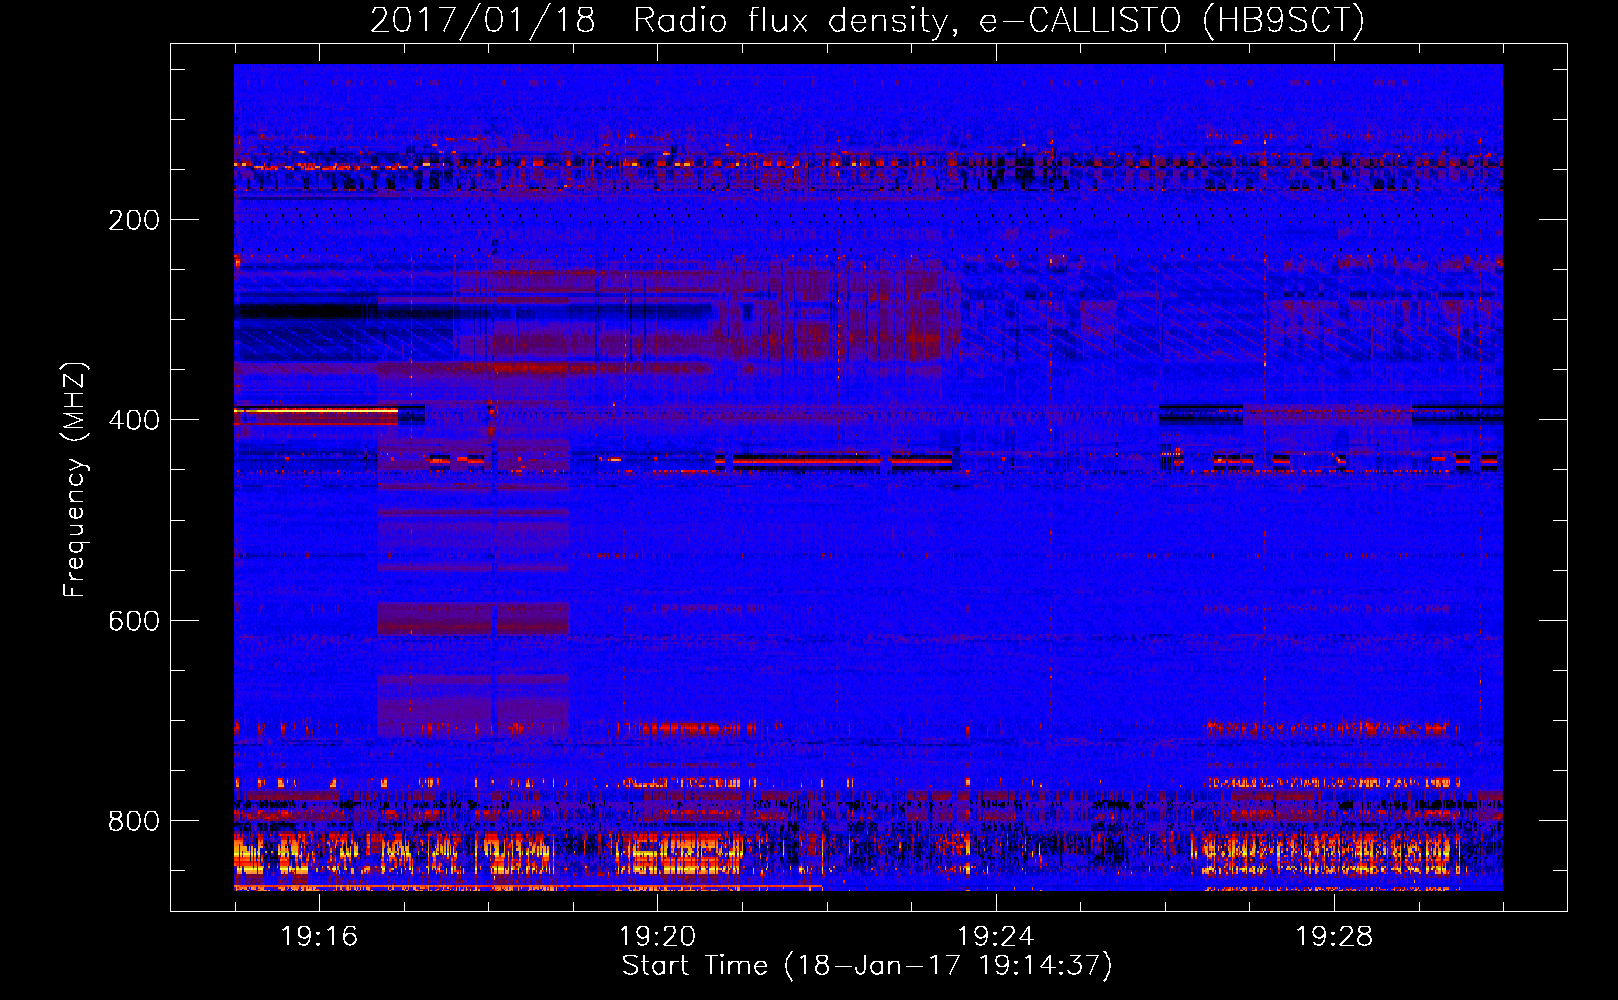The height and width of the screenshot is (1000, 1618).
Task: Select the 200 frequency tick label
Action: [134, 220]
